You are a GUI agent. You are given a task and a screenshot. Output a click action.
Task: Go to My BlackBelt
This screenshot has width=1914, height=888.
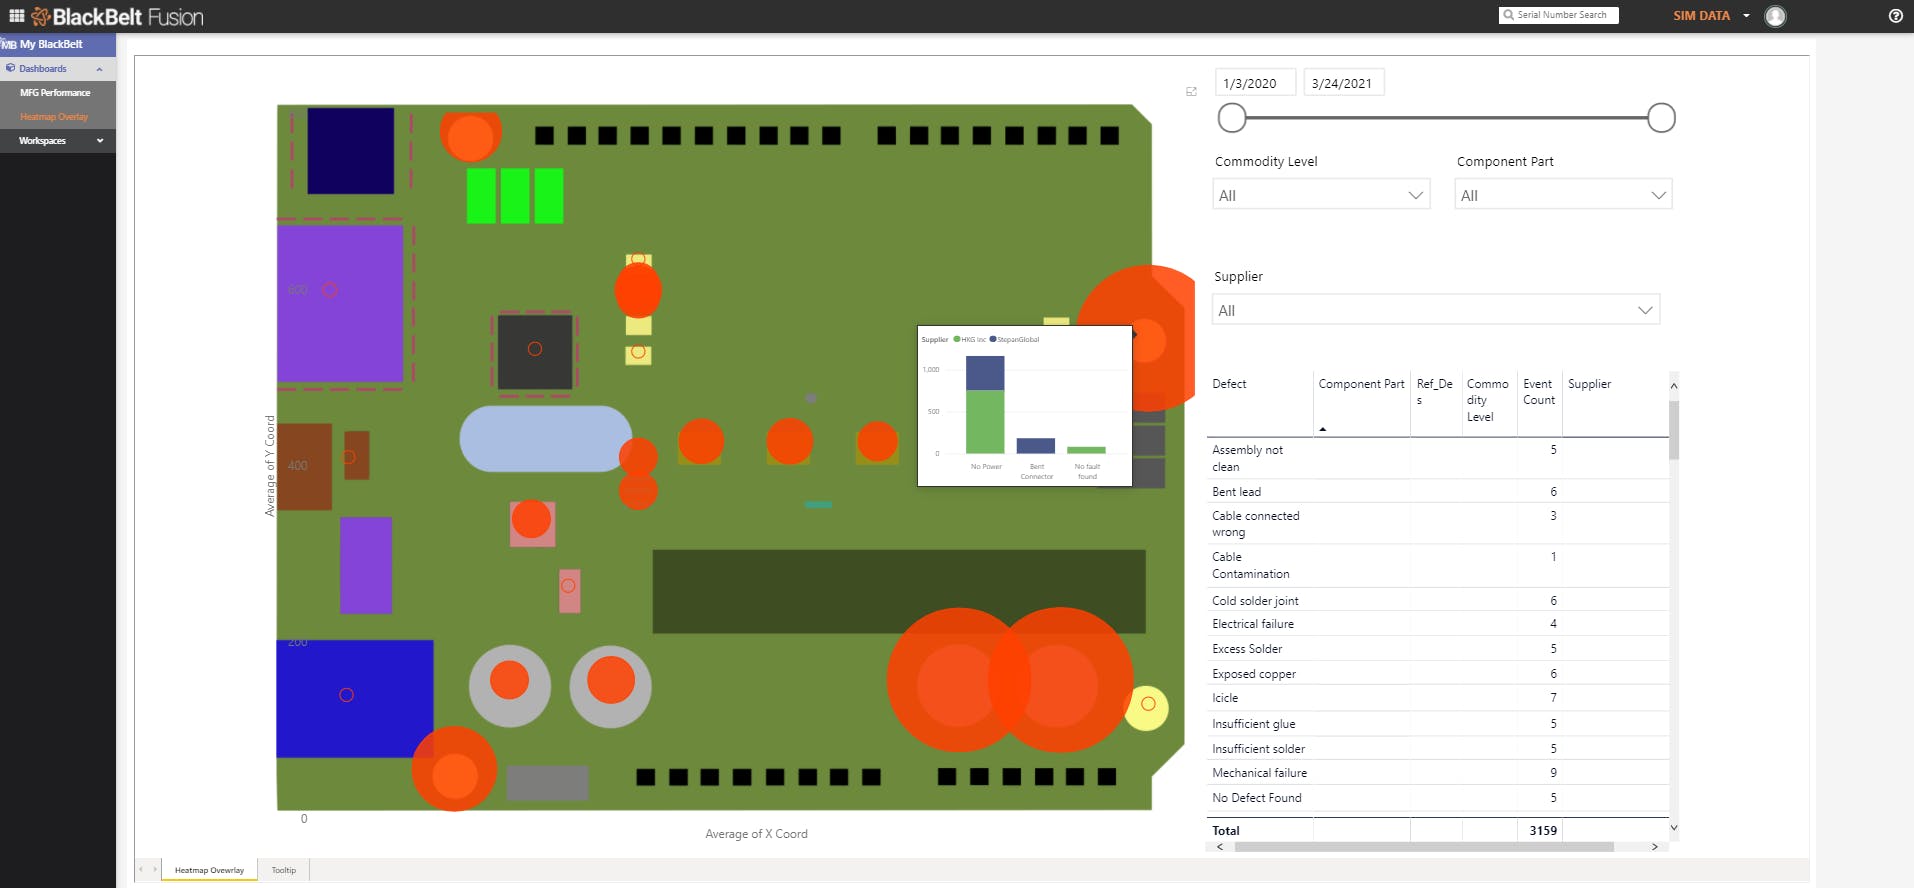pyautogui.click(x=51, y=44)
